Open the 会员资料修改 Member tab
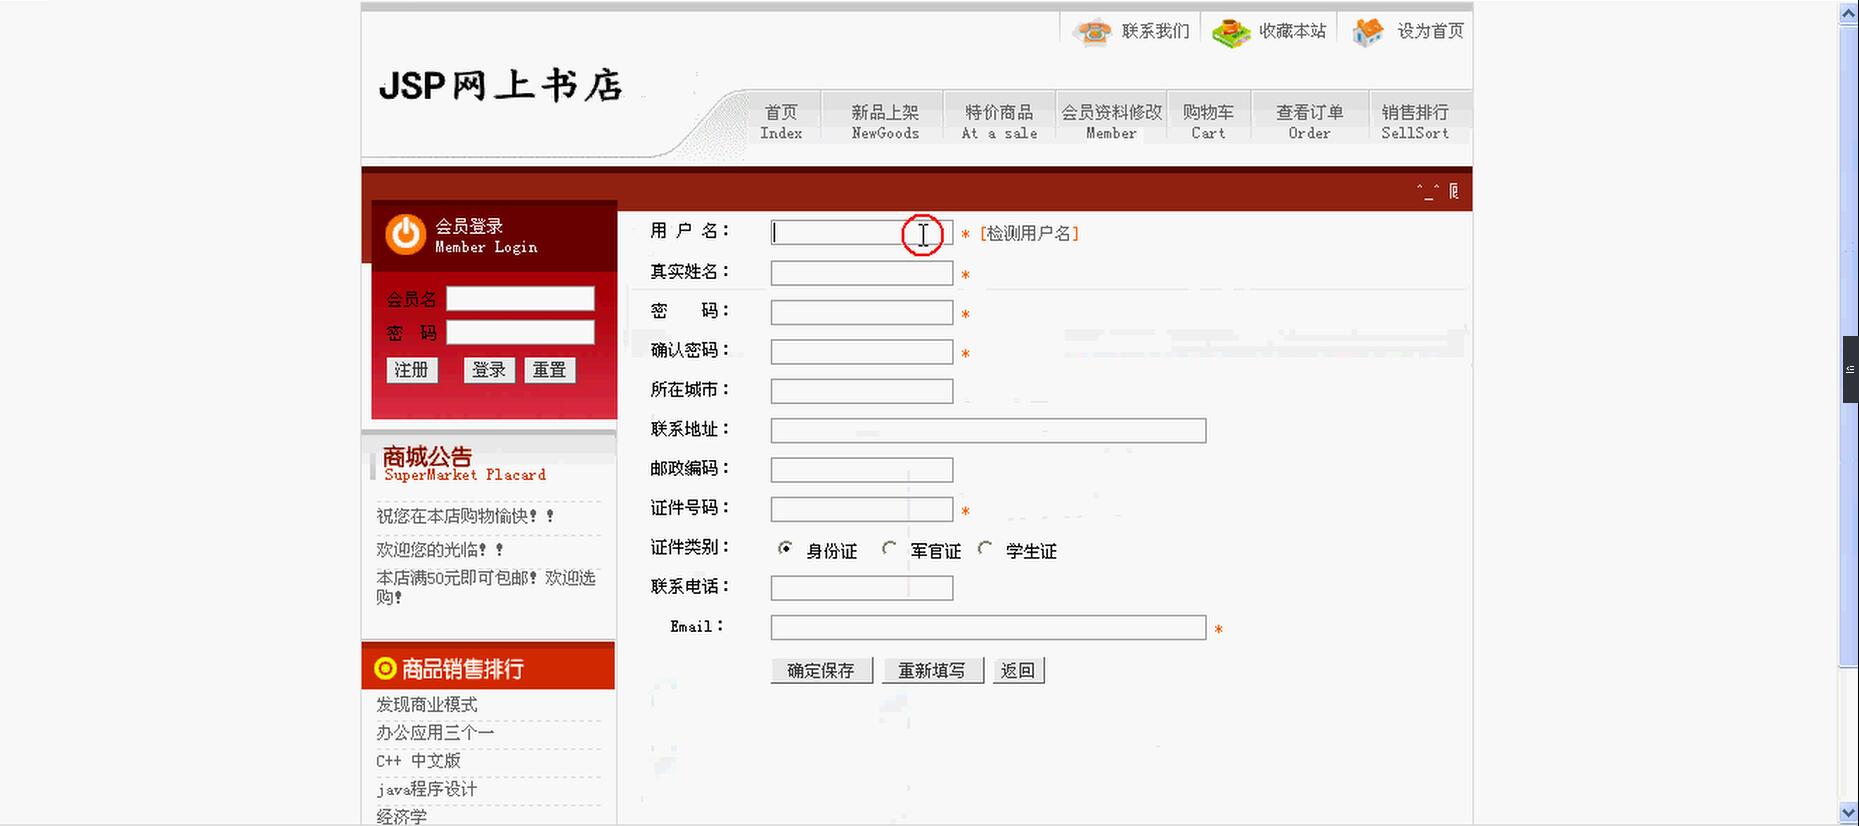Viewport: 1859px width, 826px height. point(1111,121)
